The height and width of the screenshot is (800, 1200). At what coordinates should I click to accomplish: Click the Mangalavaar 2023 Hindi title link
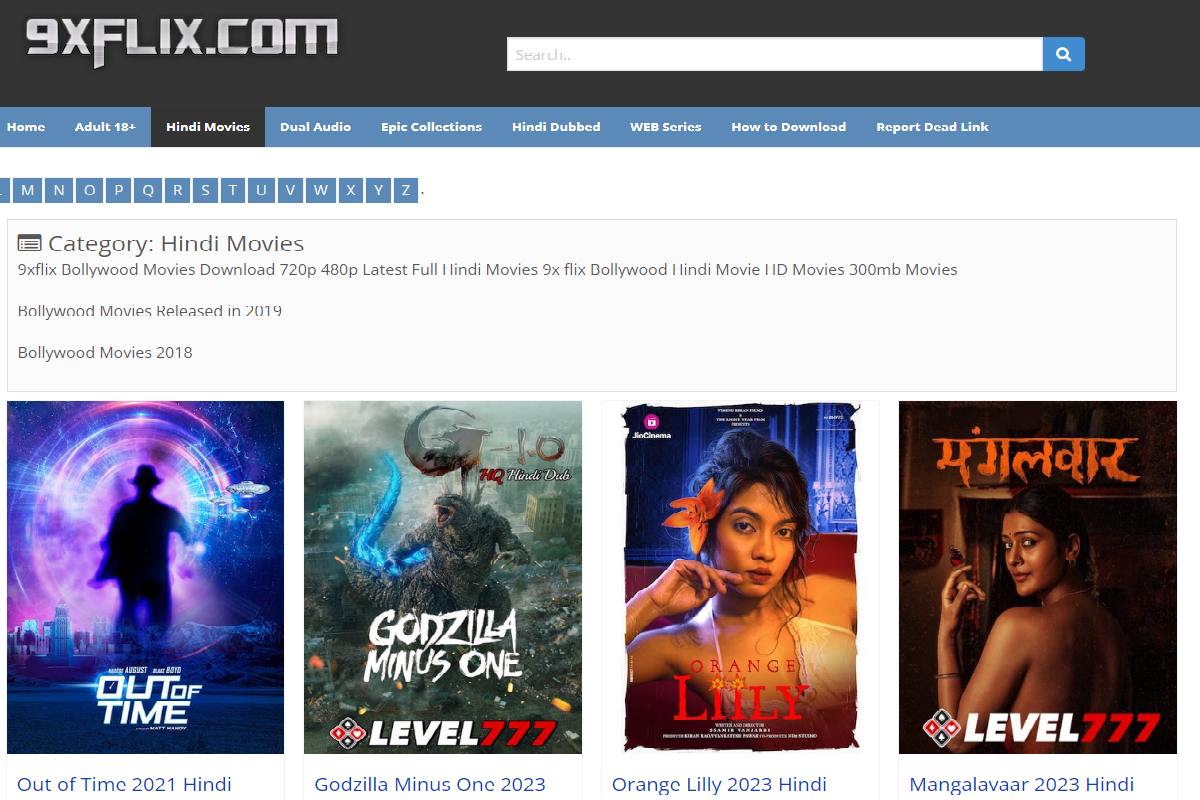[x=1021, y=784]
